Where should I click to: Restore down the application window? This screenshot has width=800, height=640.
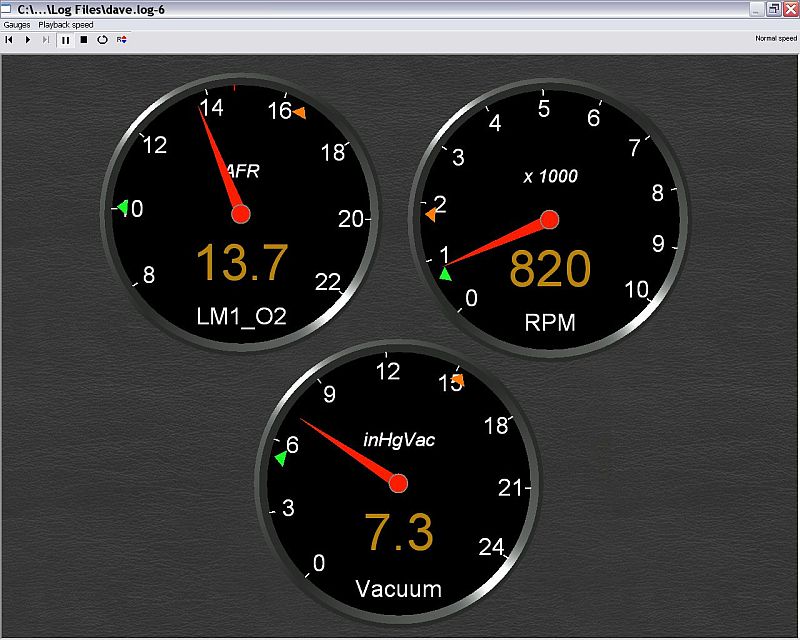coord(773,9)
